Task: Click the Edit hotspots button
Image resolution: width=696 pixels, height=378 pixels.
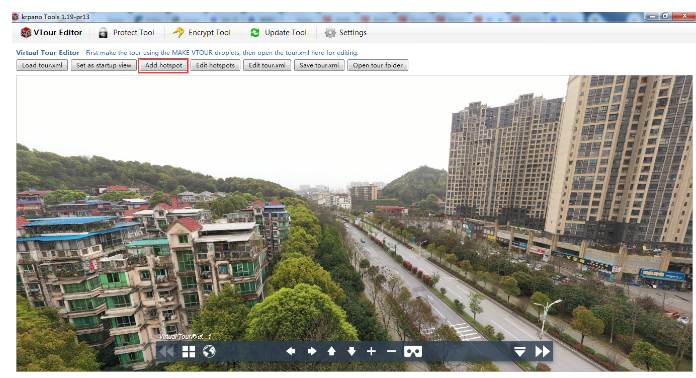Action: (215, 65)
